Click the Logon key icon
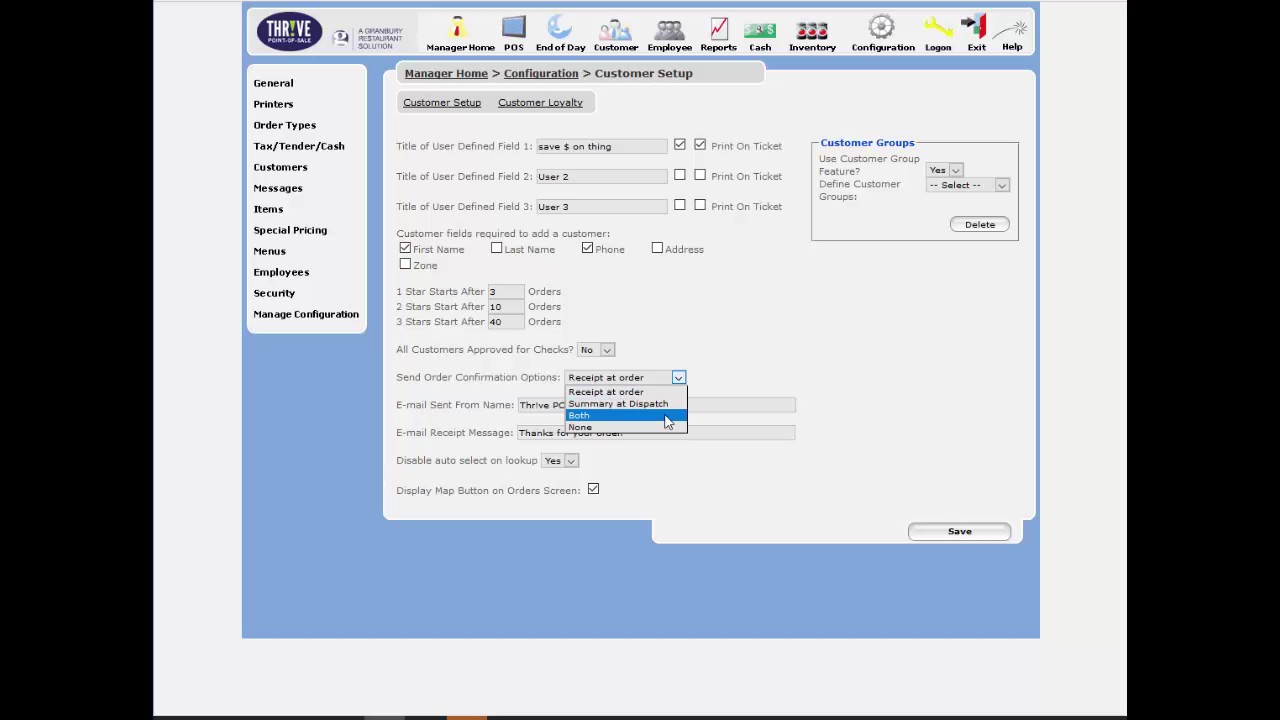This screenshot has height=720, width=1280. [x=938, y=33]
